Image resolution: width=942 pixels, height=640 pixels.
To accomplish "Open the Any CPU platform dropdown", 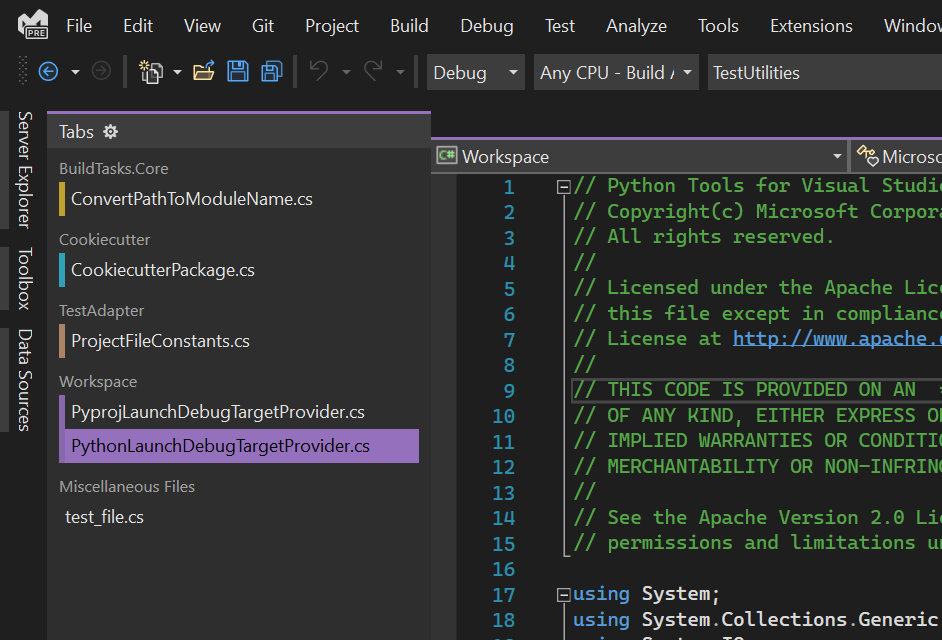I will pos(616,73).
